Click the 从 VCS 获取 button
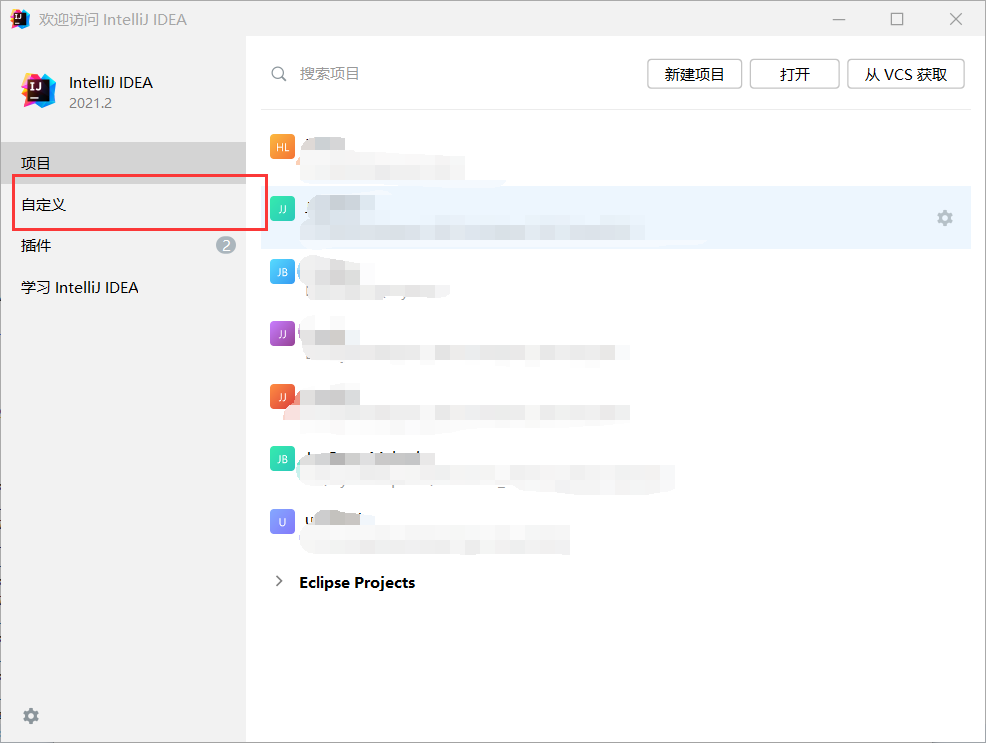 (906, 74)
